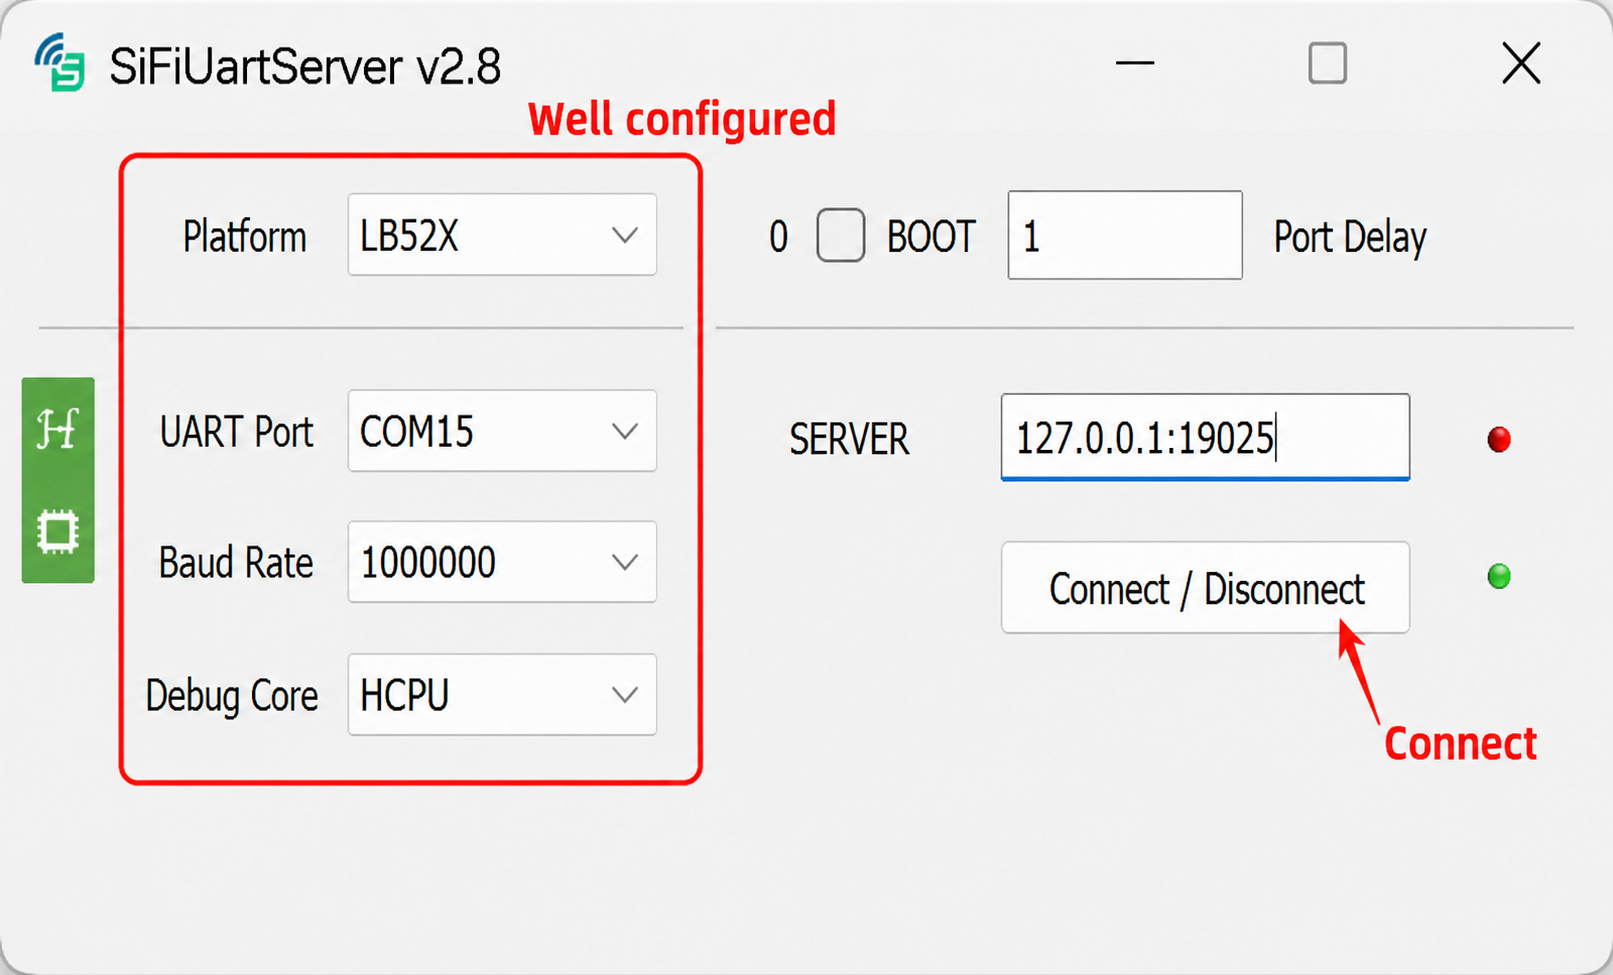Click the Platform label

(x=244, y=237)
